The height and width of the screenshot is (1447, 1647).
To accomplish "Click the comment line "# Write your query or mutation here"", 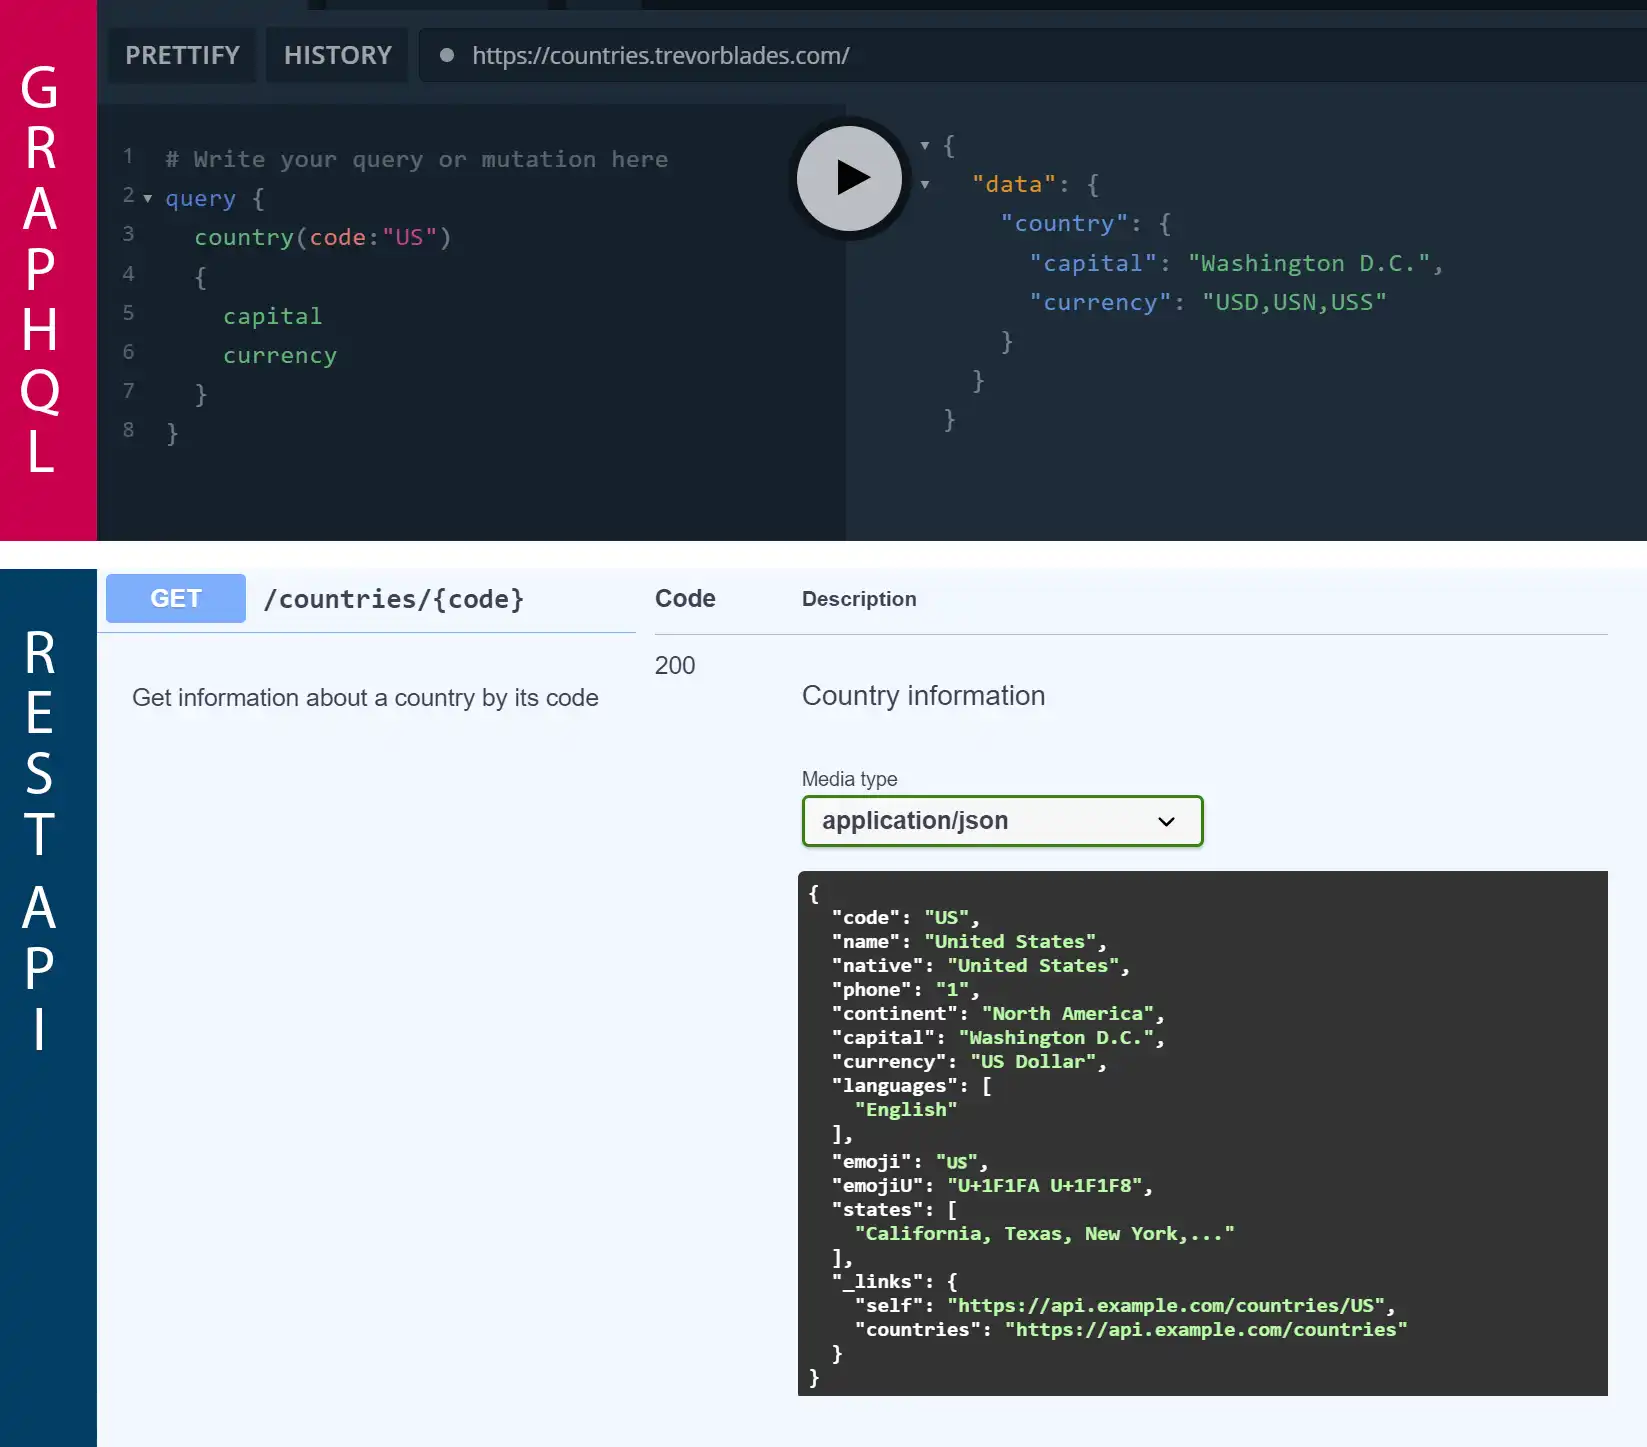I will click(416, 160).
